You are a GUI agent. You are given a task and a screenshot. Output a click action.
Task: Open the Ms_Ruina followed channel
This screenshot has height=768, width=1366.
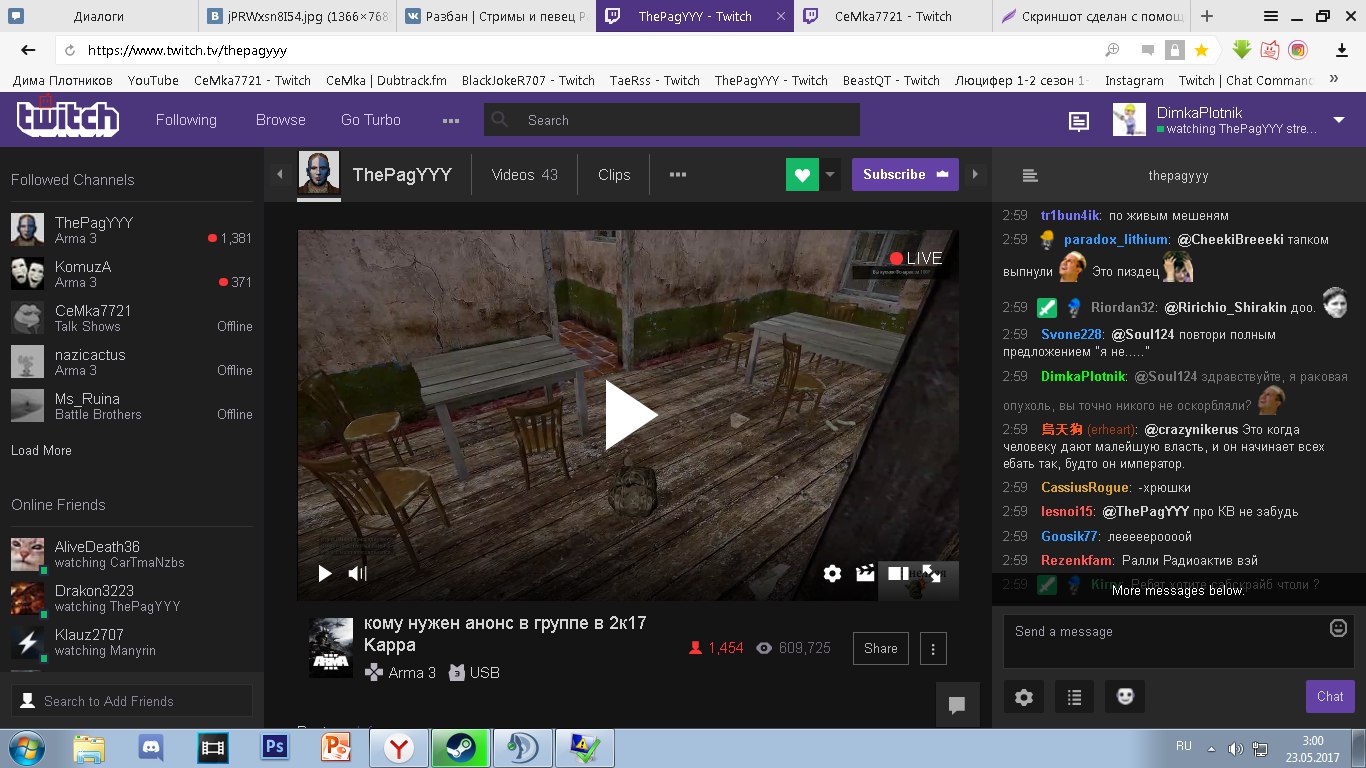point(132,406)
